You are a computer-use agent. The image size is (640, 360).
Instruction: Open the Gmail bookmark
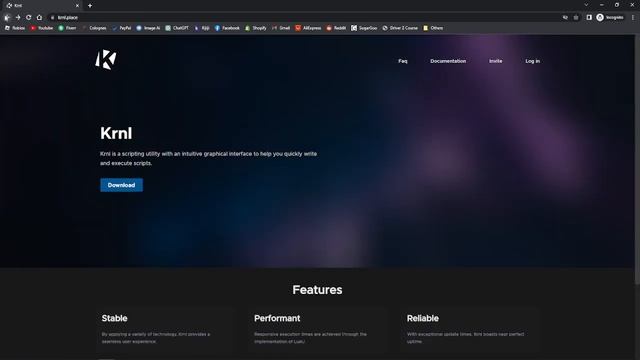click(281, 28)
